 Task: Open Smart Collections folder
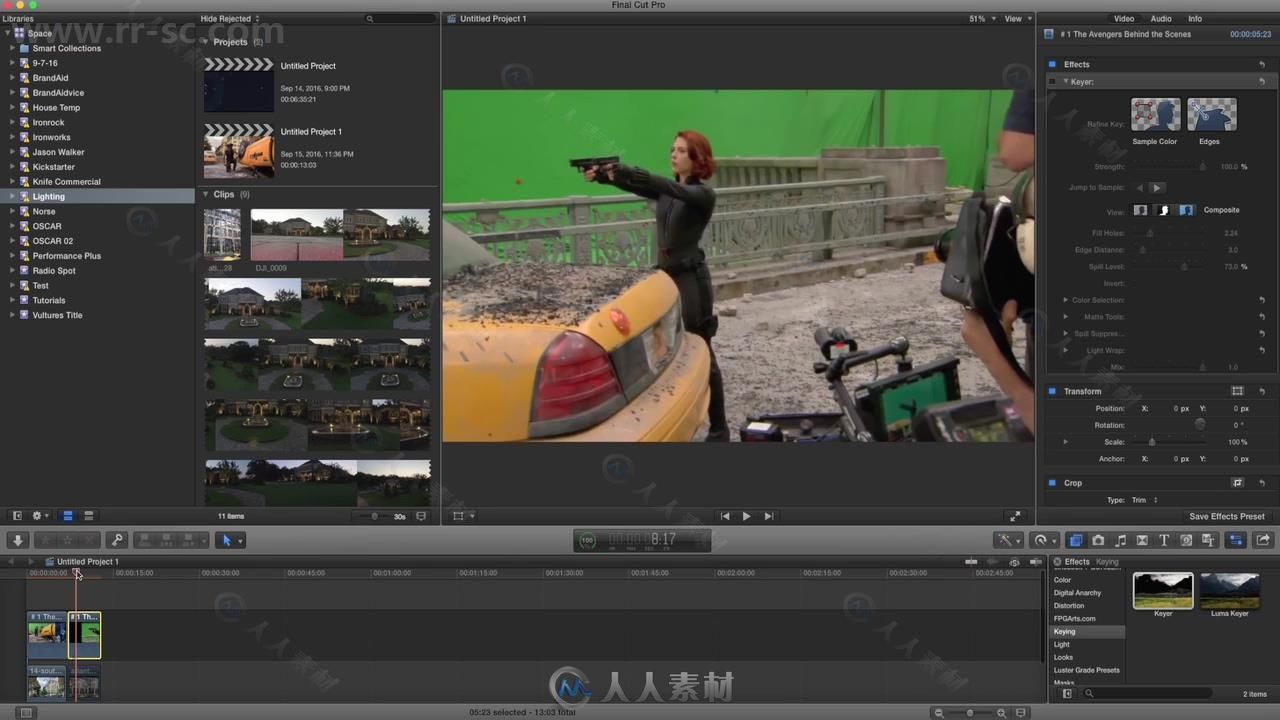[66, 48]
